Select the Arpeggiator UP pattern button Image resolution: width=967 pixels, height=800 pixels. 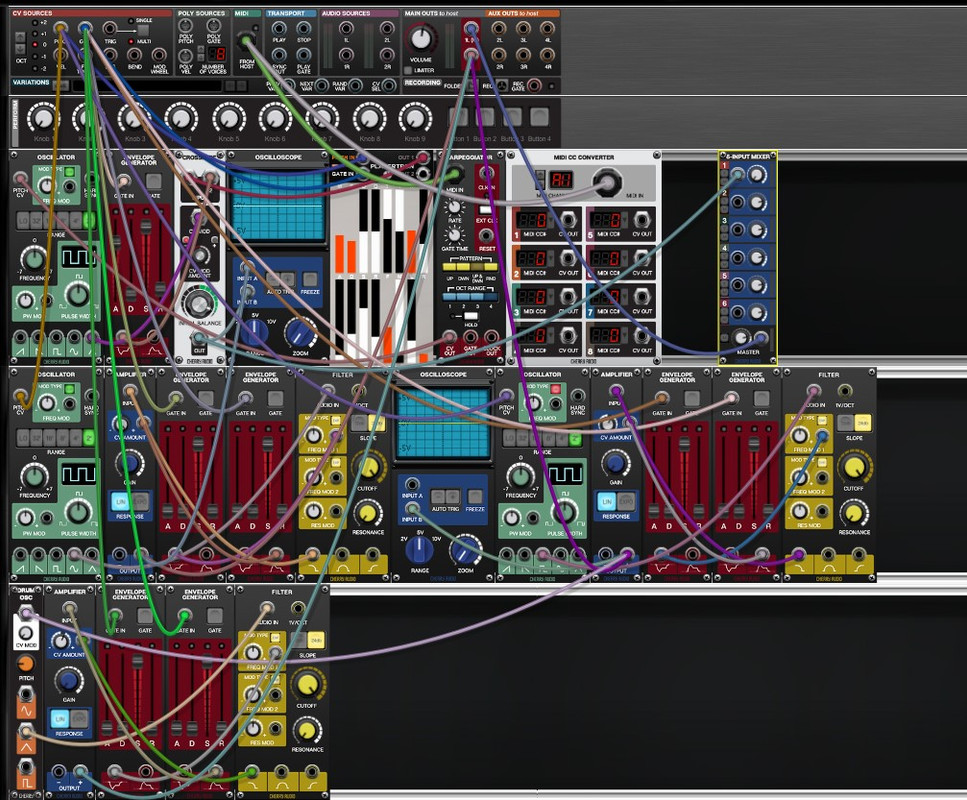pyautogui.click(x=450, y=267)
